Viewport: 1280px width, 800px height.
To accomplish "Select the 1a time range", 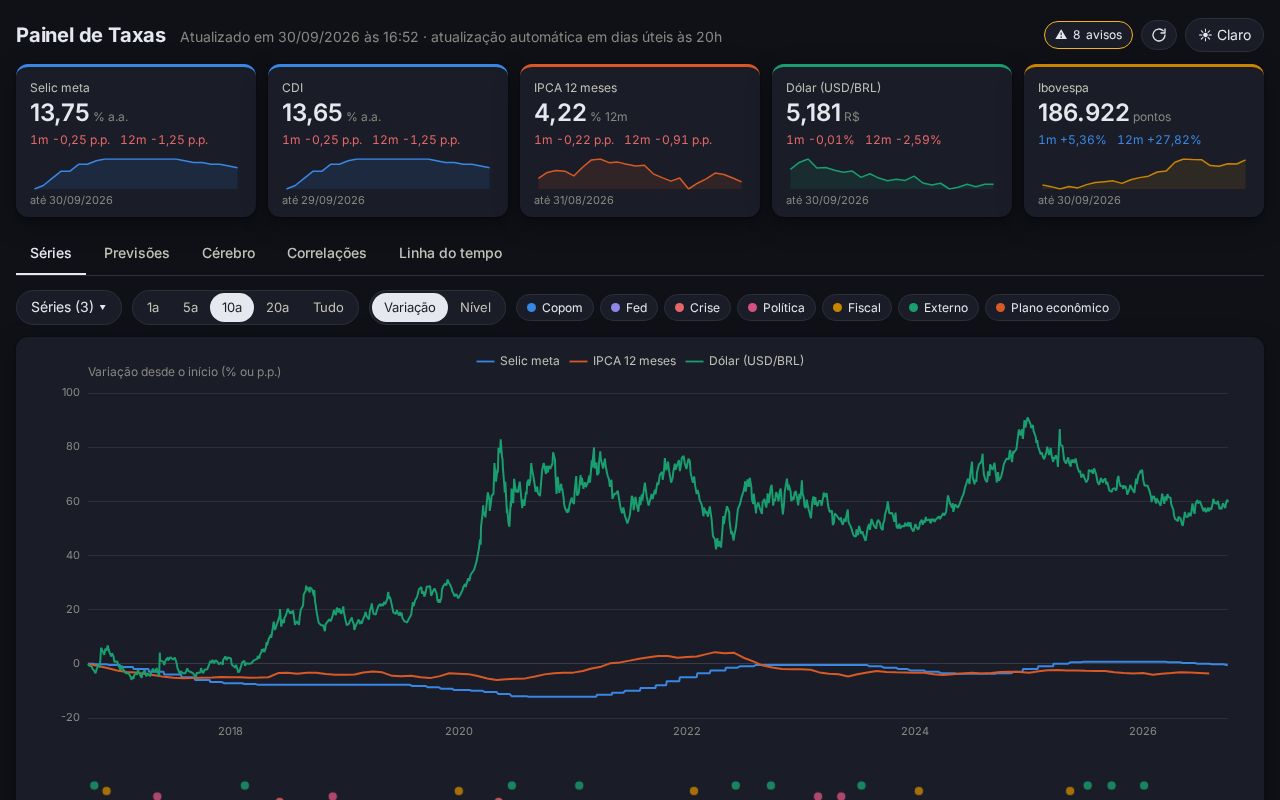I will coord(153,307).
